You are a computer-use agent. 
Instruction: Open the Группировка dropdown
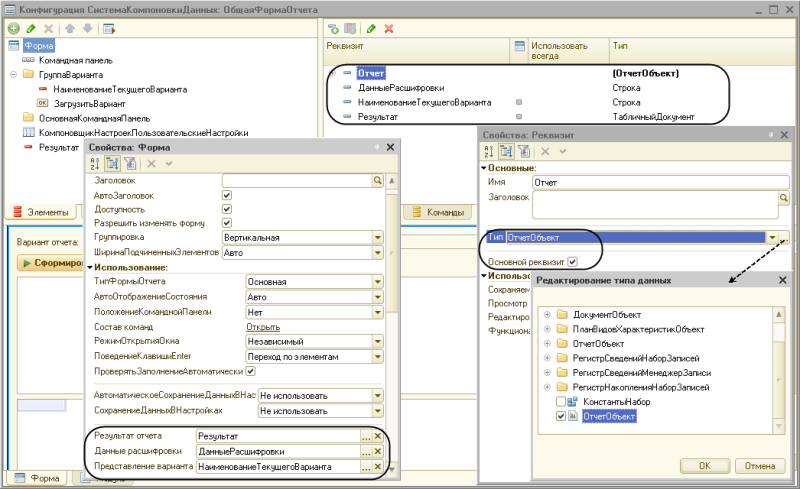click(378, 237)
